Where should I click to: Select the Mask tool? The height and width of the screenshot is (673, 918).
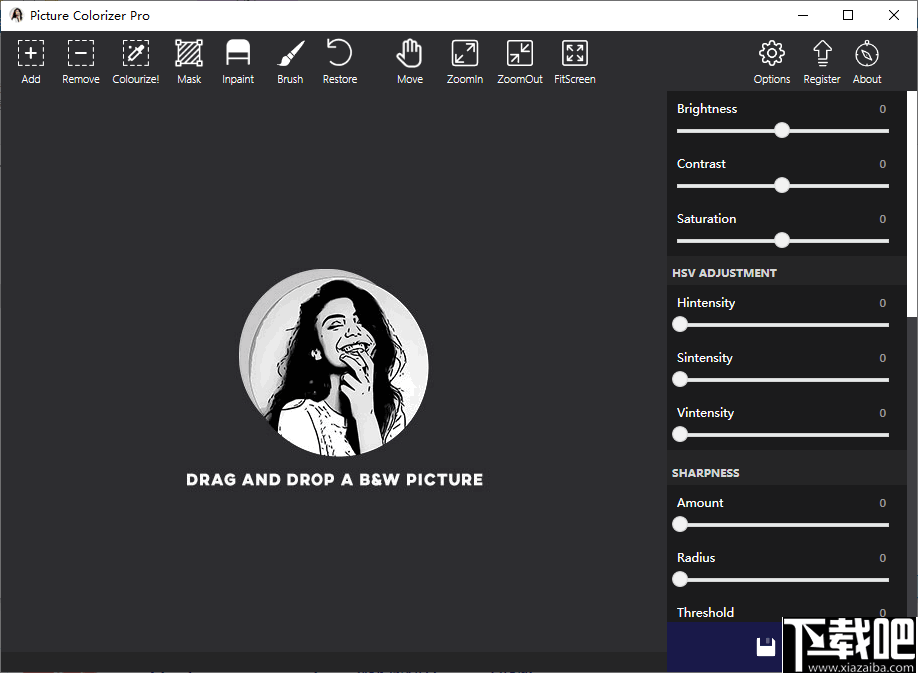click(189, 53)
